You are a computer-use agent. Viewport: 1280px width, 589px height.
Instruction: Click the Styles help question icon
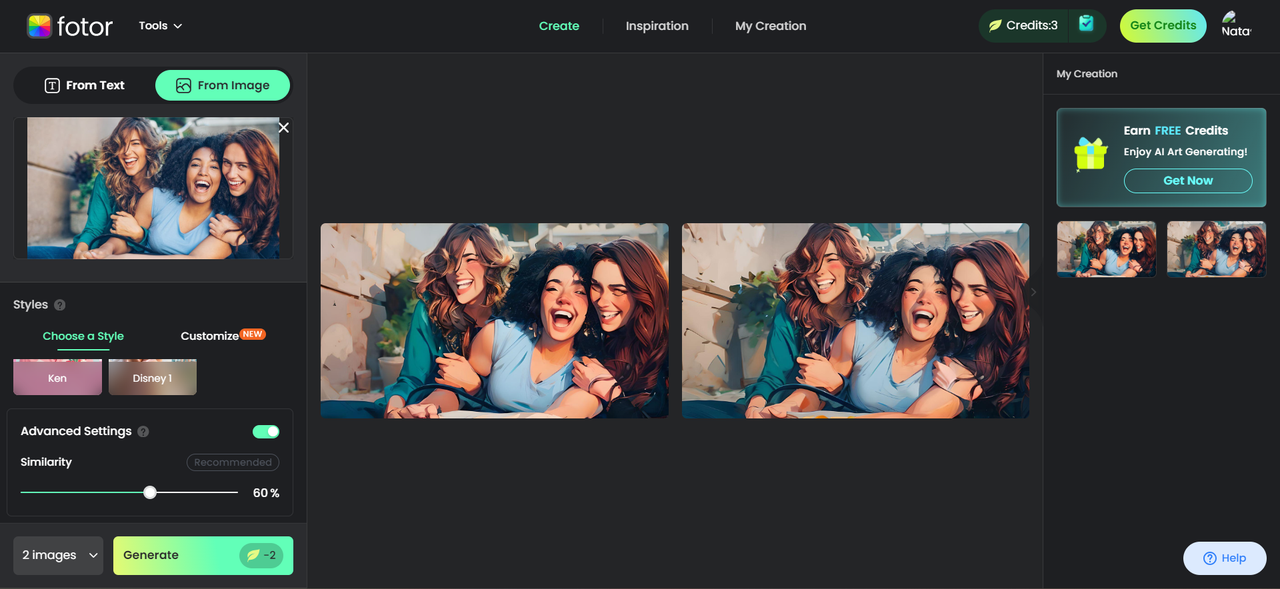[x=60, y=305]
